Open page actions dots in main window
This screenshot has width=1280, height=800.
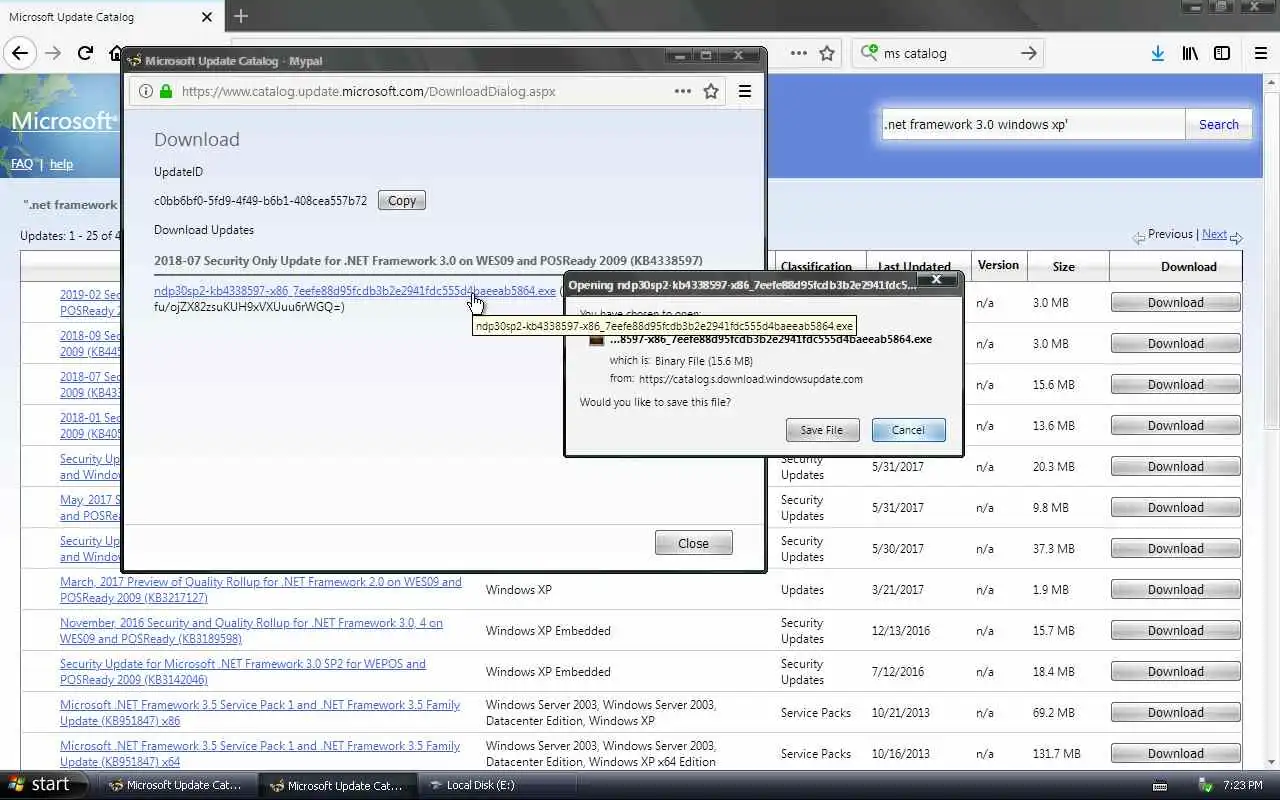pyautogui.click(x=798, y=53)
